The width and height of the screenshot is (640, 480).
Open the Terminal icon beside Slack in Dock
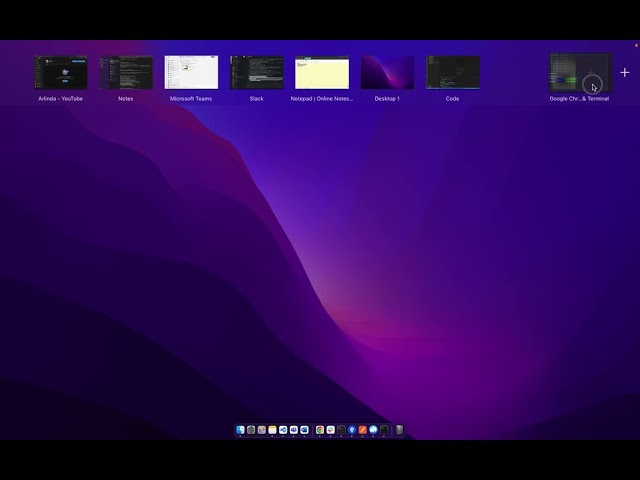tap(341, 430)
